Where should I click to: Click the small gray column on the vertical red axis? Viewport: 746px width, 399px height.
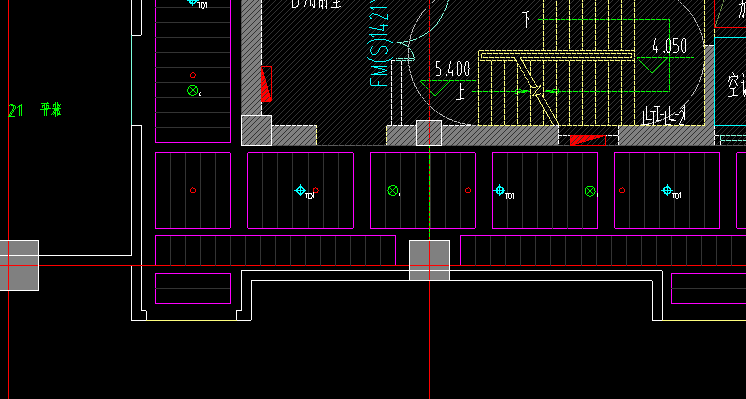pos(429,133)
